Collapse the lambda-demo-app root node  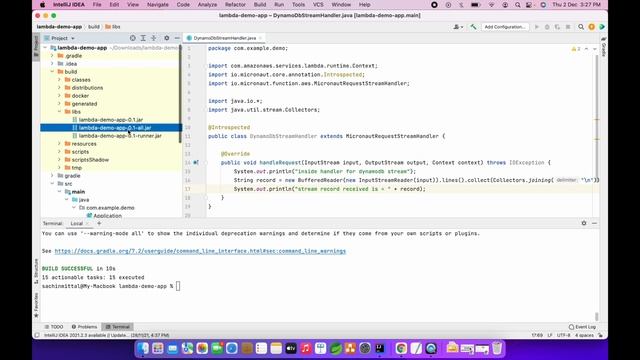pos(45,48)
